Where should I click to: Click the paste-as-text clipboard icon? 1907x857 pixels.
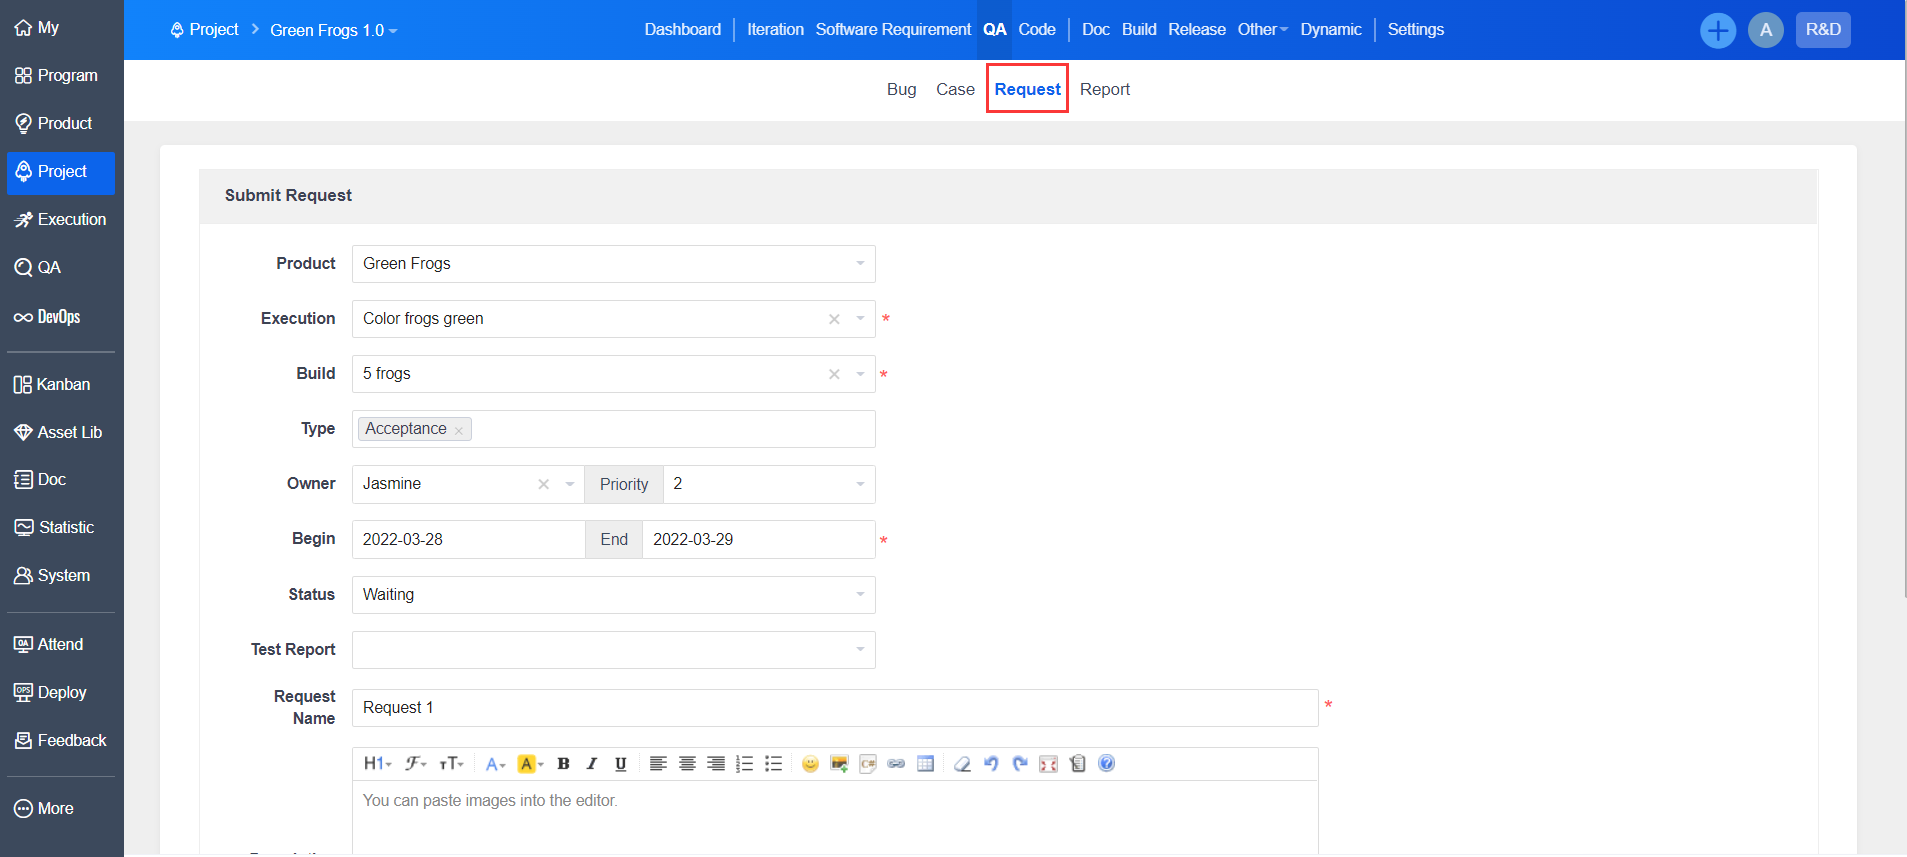tap(1077, 764)
